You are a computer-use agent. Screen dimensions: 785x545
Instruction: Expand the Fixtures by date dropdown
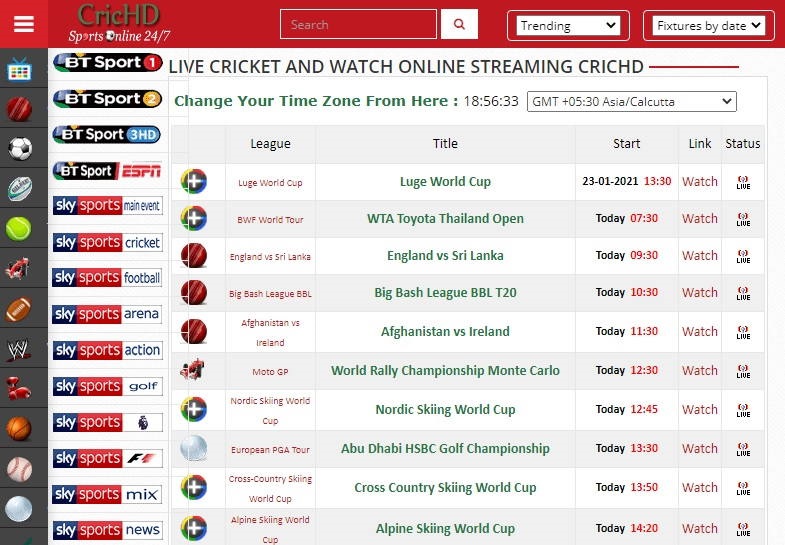pos(709,26)
